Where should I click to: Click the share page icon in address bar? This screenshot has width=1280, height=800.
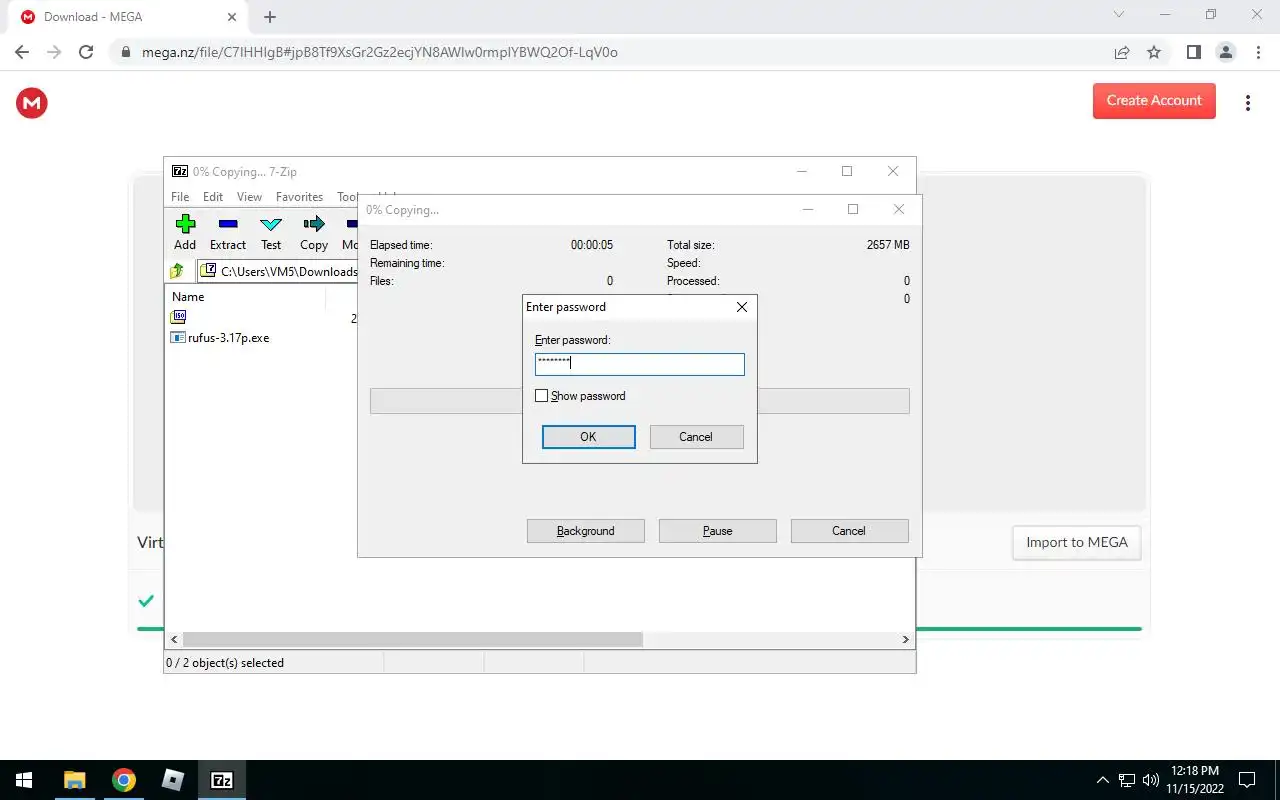coord(1122,52)
